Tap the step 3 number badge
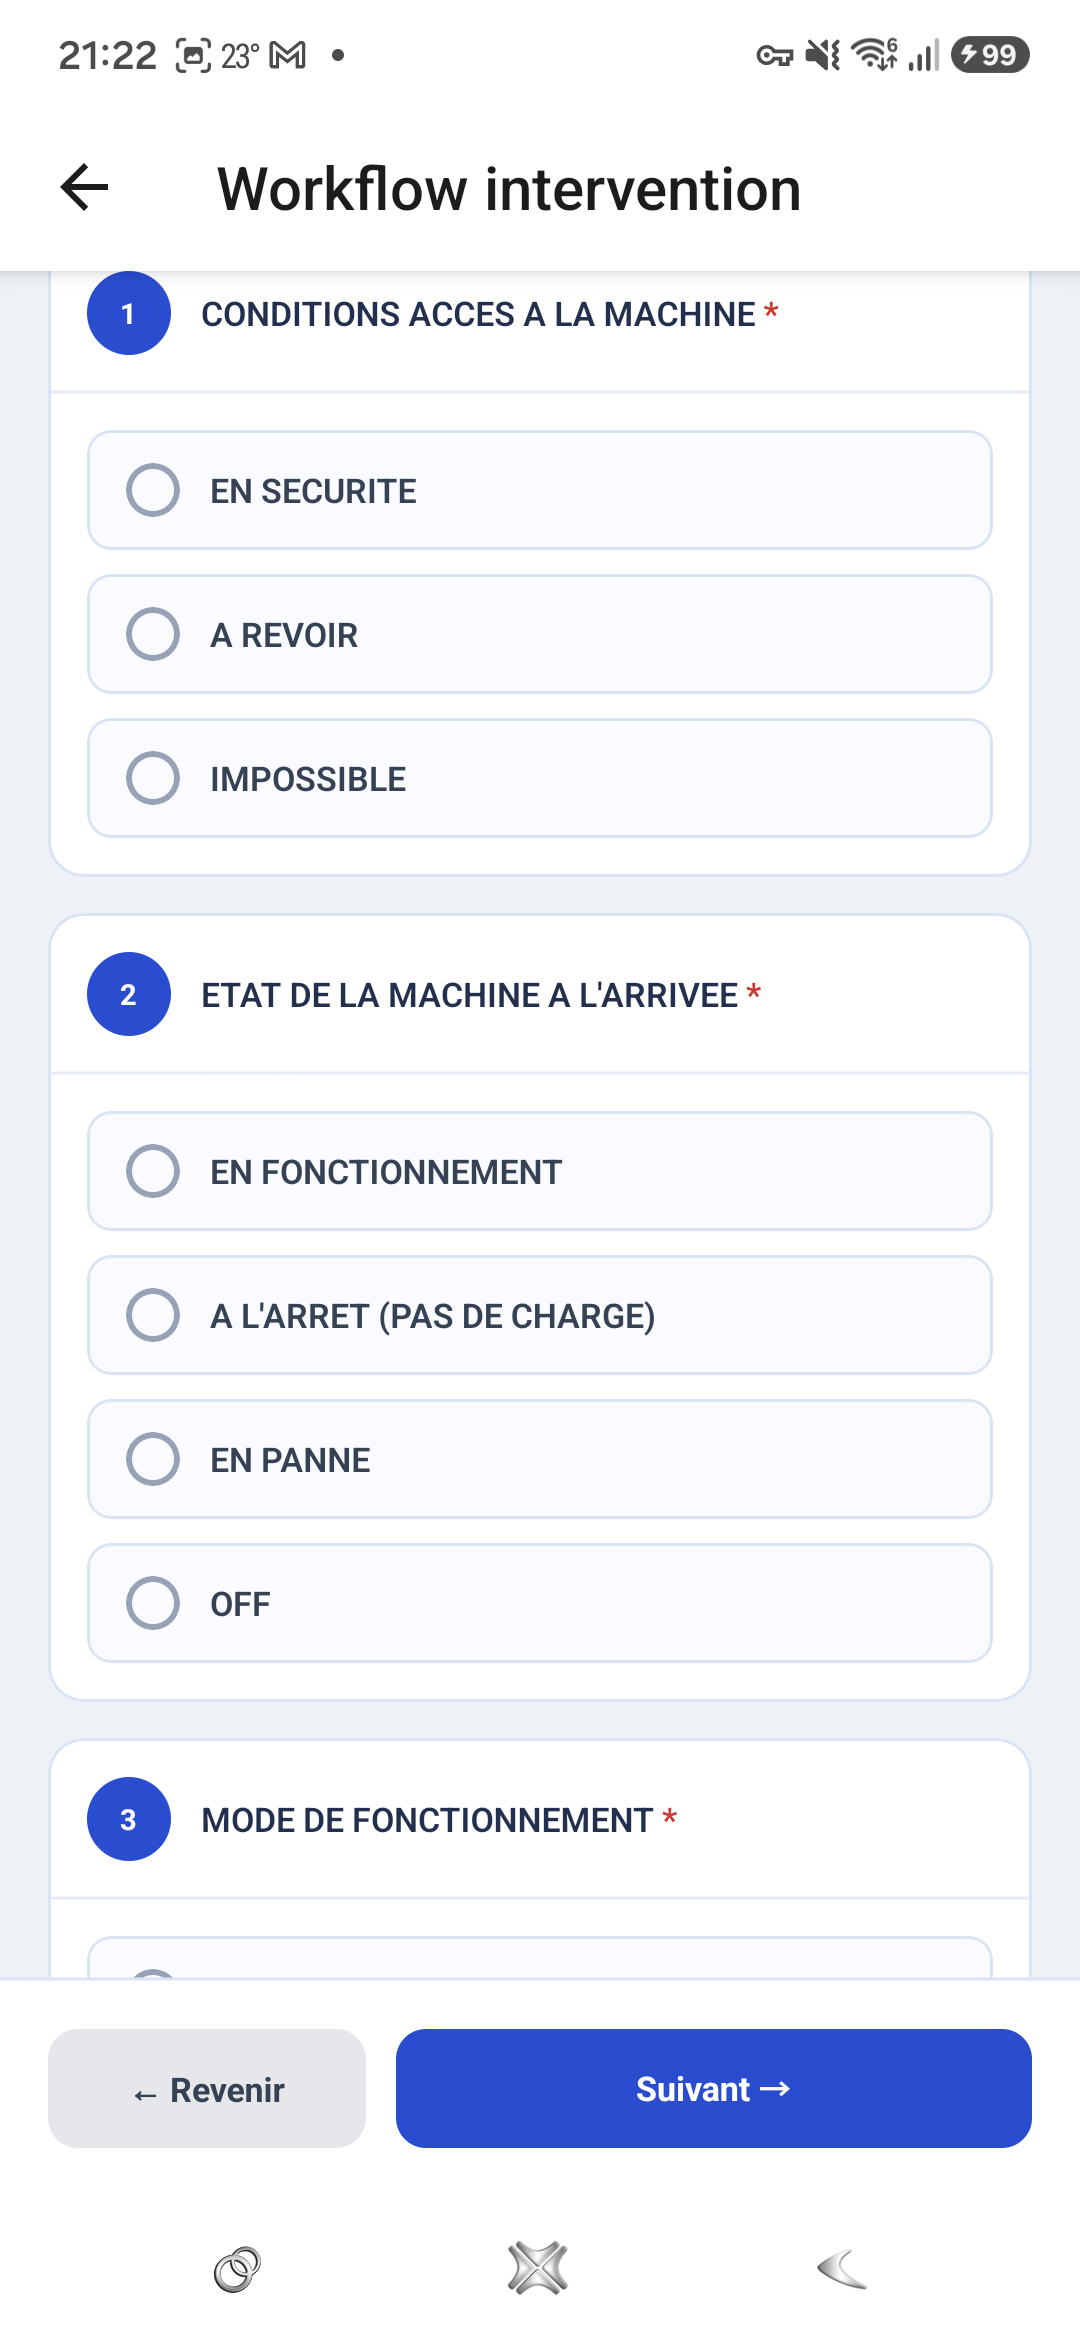1080x2340 pixels. [x=129, y=1819]
